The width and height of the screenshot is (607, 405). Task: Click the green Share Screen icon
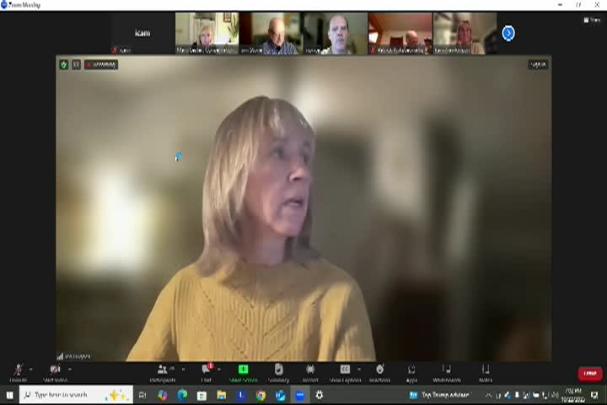click(243, 371)
